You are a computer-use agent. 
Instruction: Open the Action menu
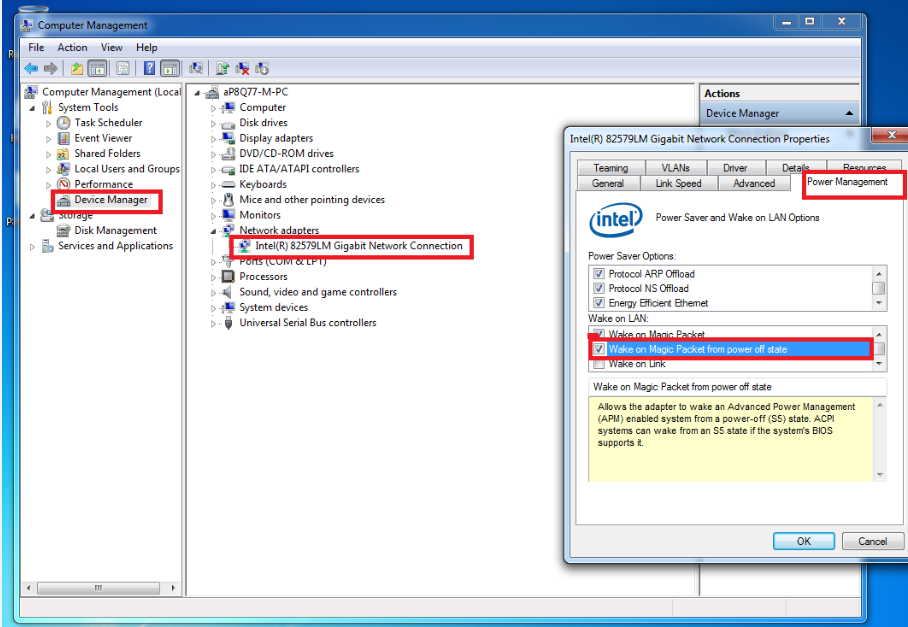pos(72,47)
